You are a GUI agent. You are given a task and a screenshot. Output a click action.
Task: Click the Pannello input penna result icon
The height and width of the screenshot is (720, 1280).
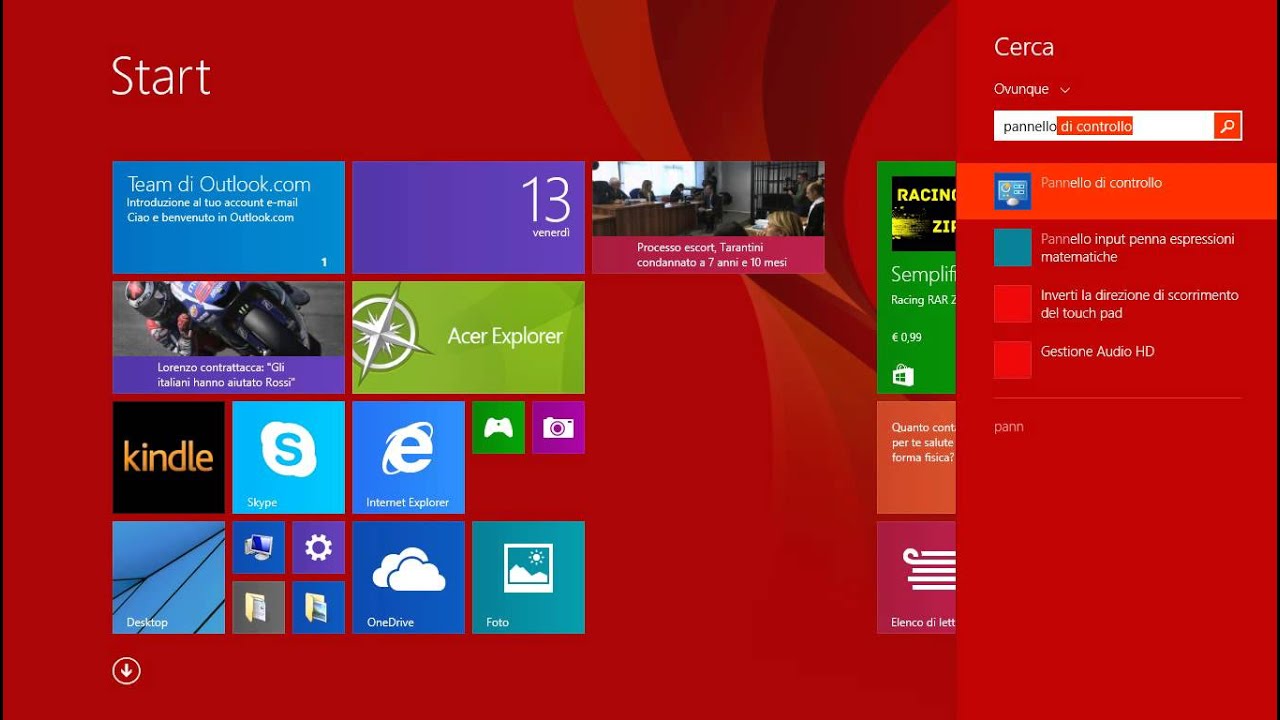pyautogui.click(x=1012, y=247)
